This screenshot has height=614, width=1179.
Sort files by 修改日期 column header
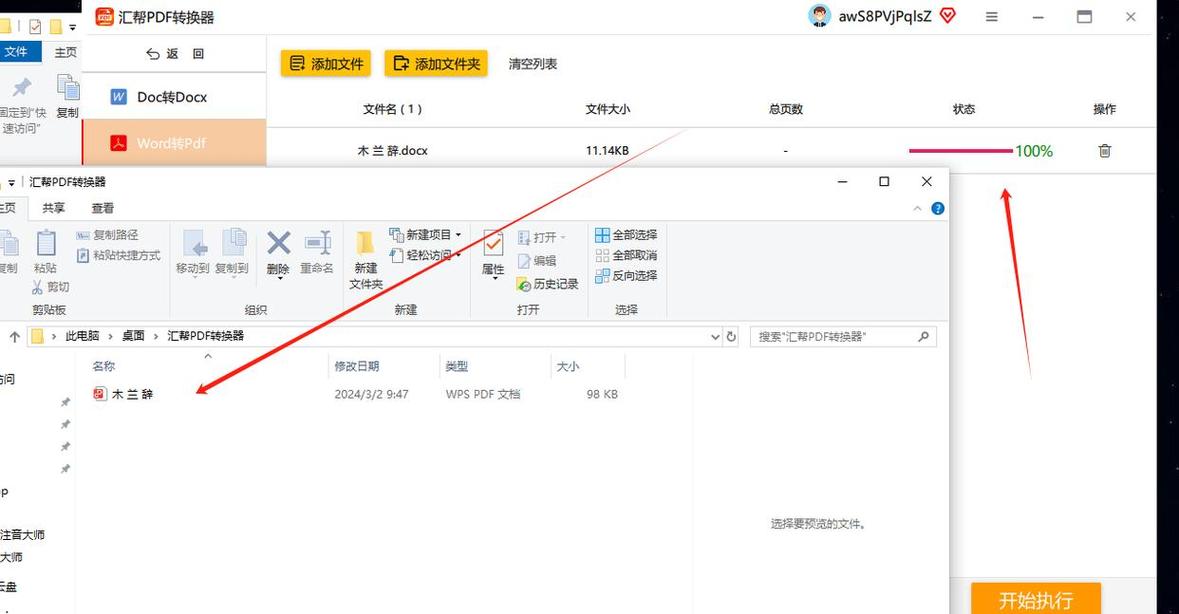357,366
